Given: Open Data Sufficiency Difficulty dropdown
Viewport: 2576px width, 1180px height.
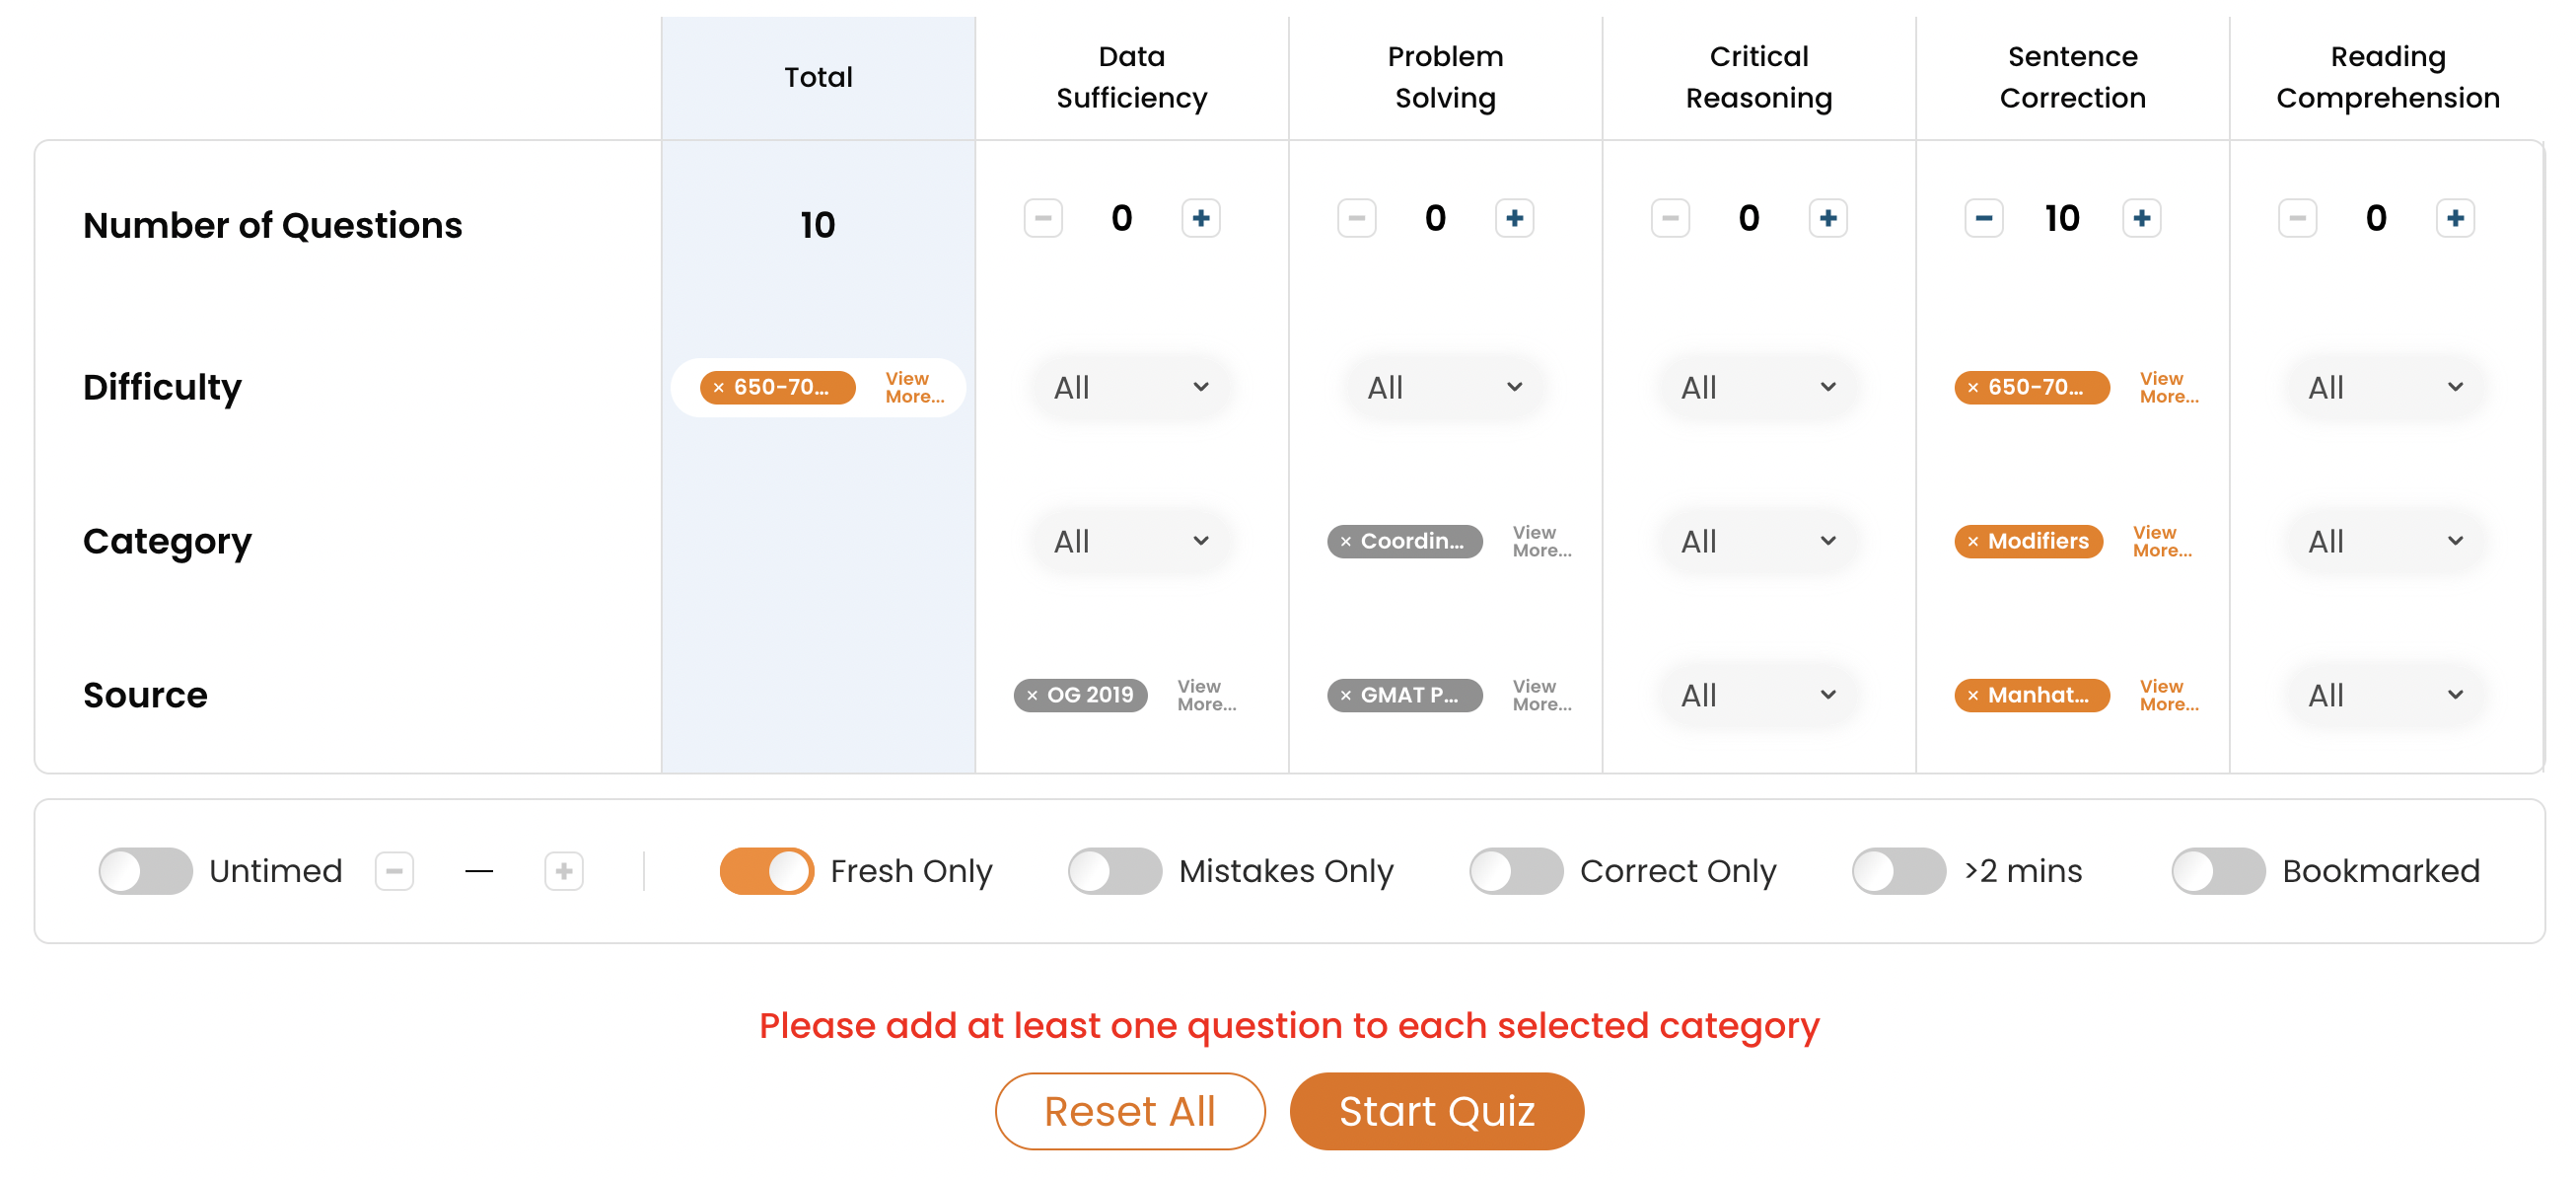Looking at the screenshot, I should click(1131, 387).
